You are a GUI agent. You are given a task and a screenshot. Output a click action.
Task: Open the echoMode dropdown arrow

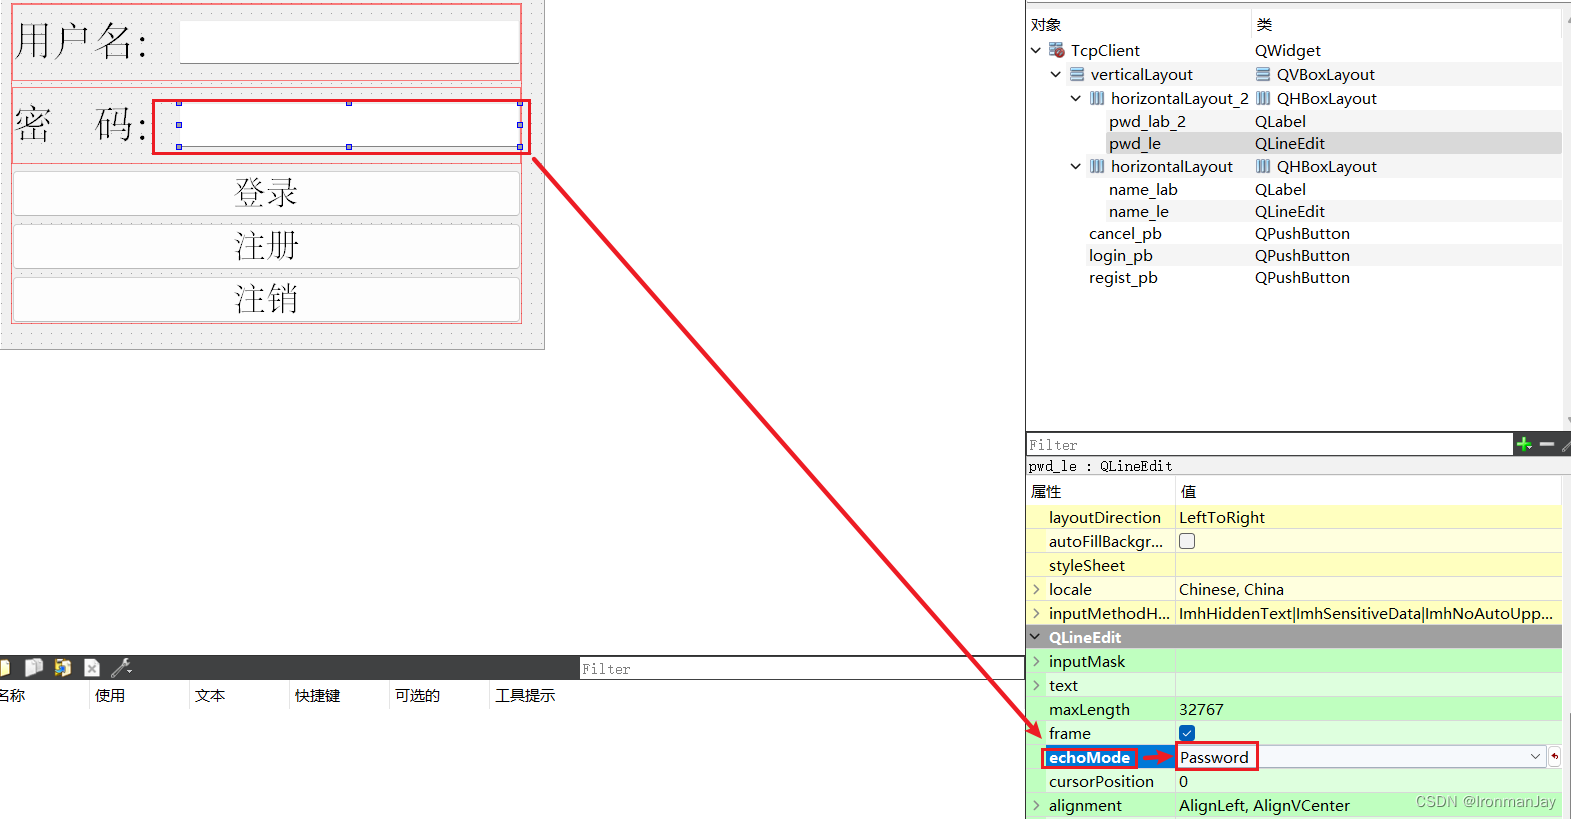click(x=1536, y=757)
